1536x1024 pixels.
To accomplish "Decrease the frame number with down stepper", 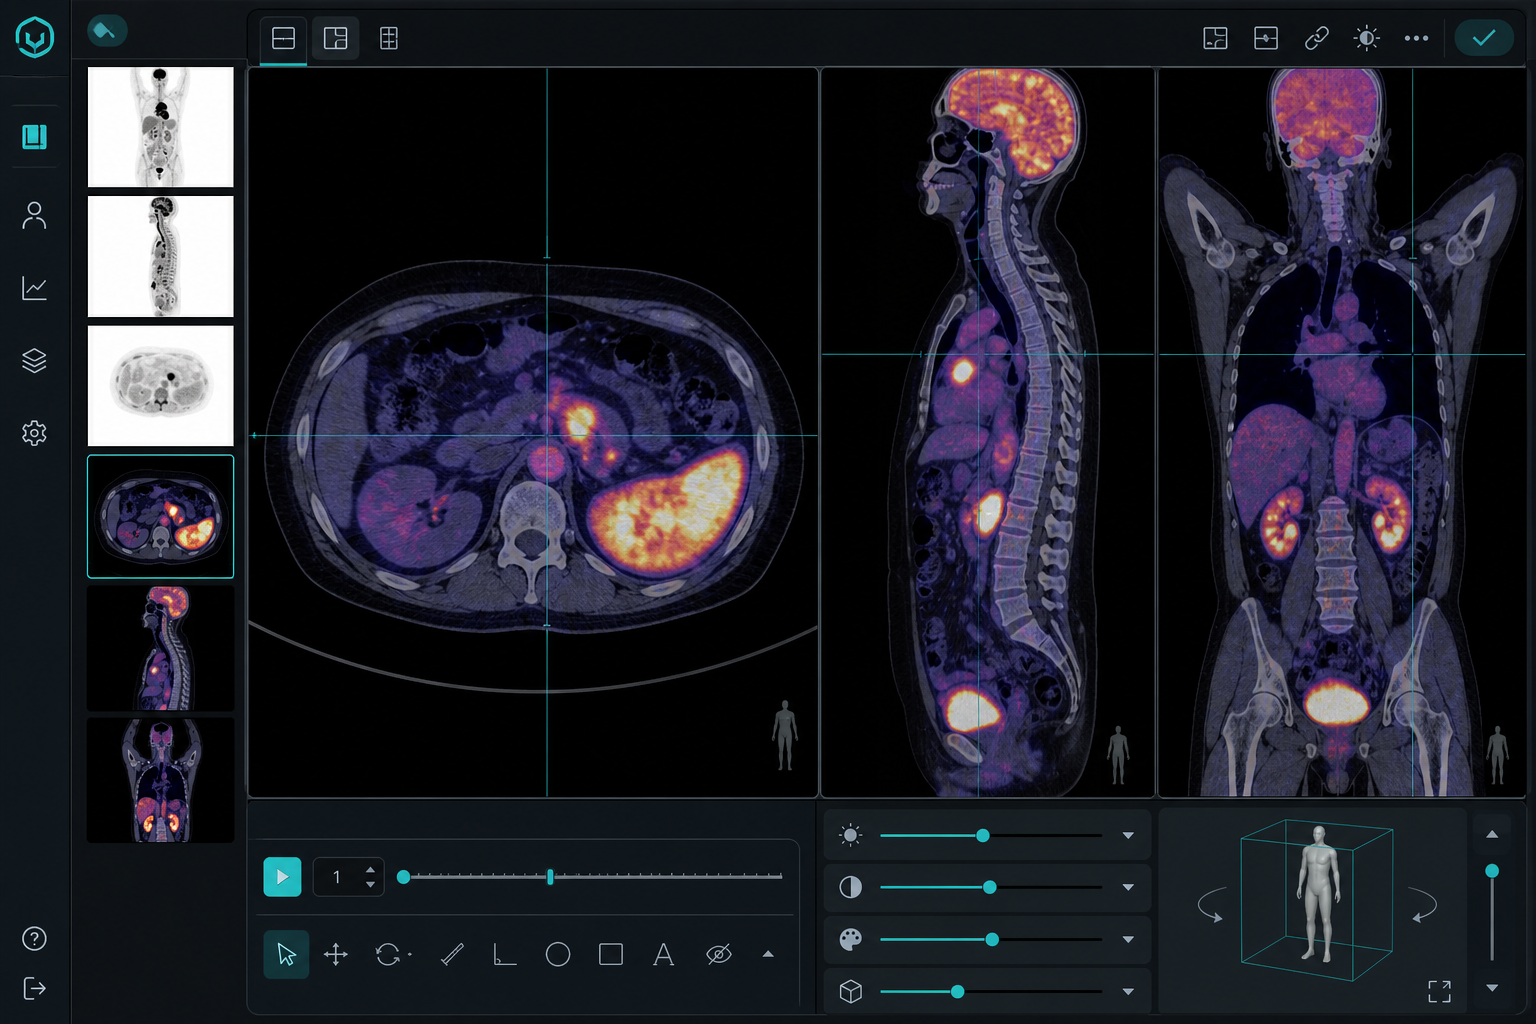I will [x=371, y=885].
